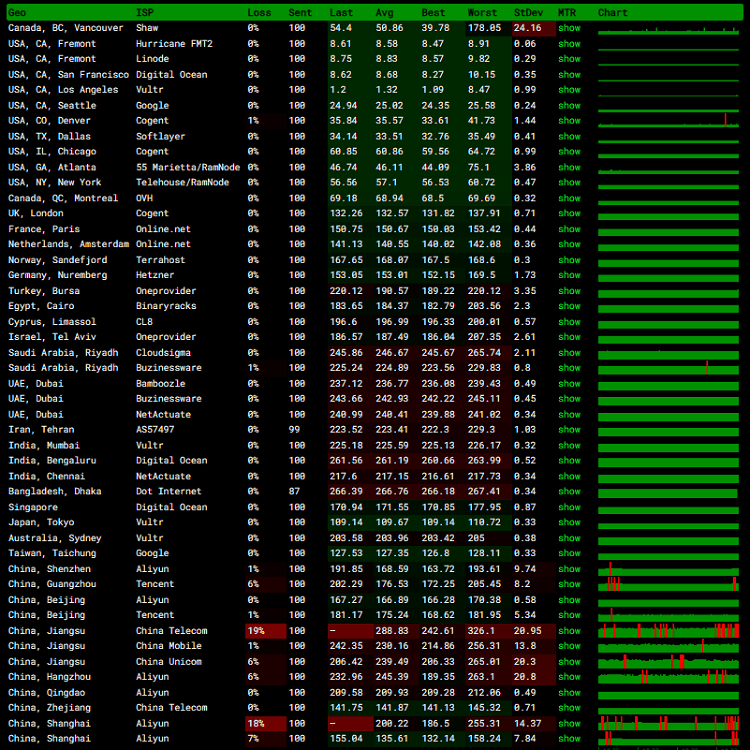Click the 19% loss cell for China Telecom
Viewport: 750px width, 750px height.
(x=254, y=631)
